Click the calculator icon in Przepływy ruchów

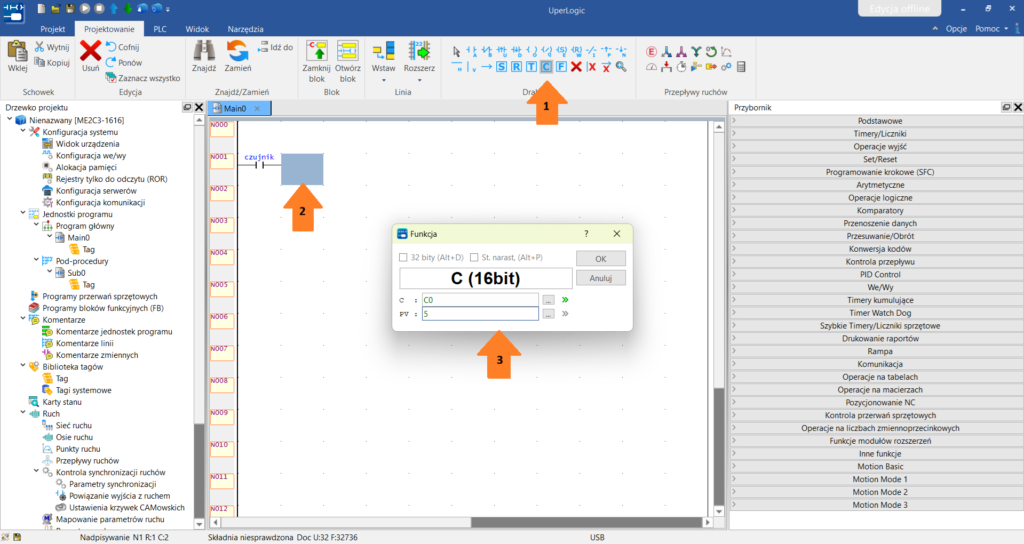(741, 67)
